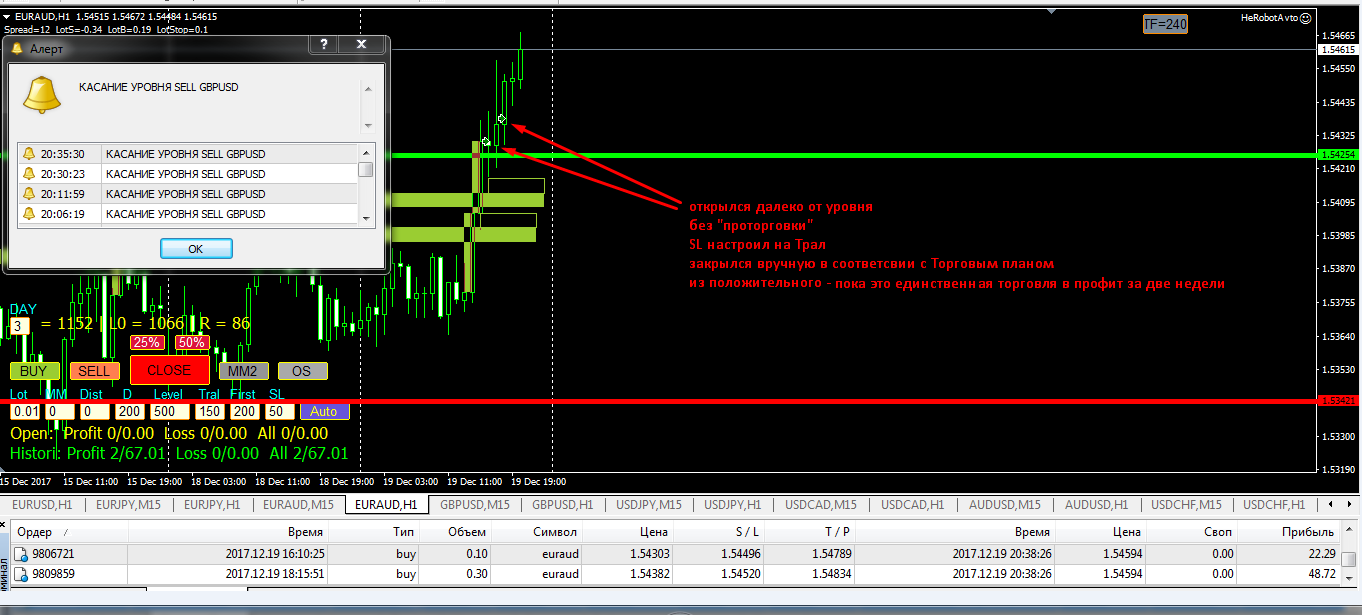This screenshot has width=1362, height=615.
Task: Click the red 1.53421 price level label
Action: (1338, 401)
